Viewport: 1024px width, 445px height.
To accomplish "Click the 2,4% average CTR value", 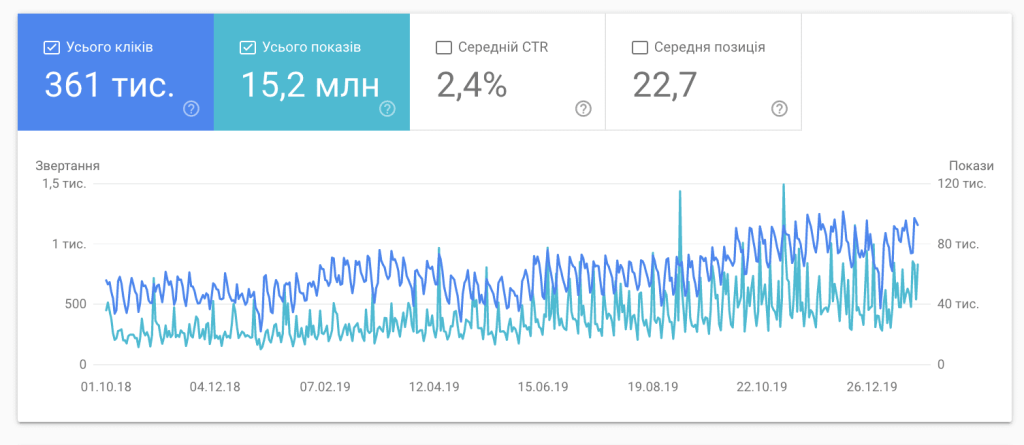I will click(472, 85).
